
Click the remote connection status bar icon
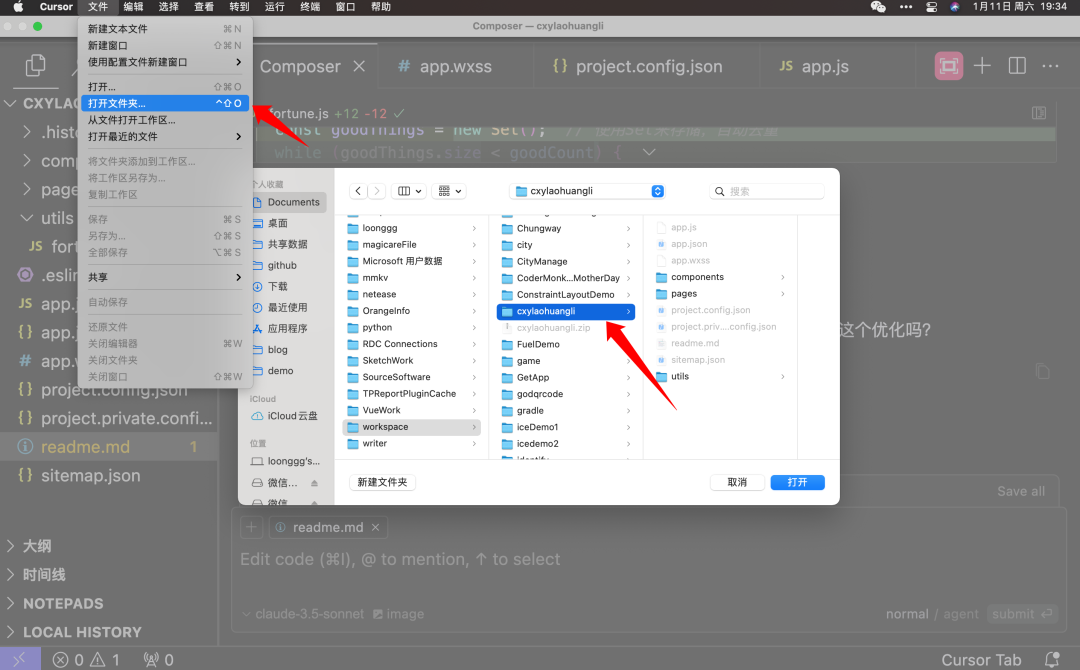point(20,659)
